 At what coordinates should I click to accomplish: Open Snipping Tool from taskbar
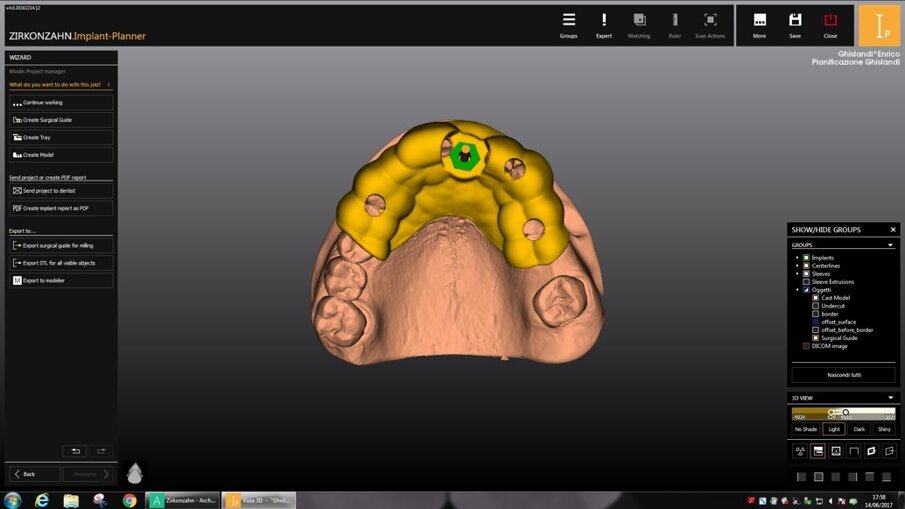click(x=100, y=500)
